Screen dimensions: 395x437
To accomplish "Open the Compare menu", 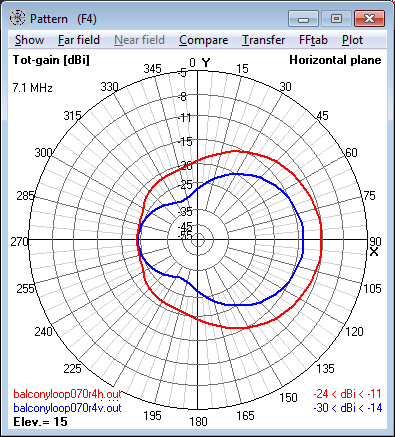I will coord(203,40).
